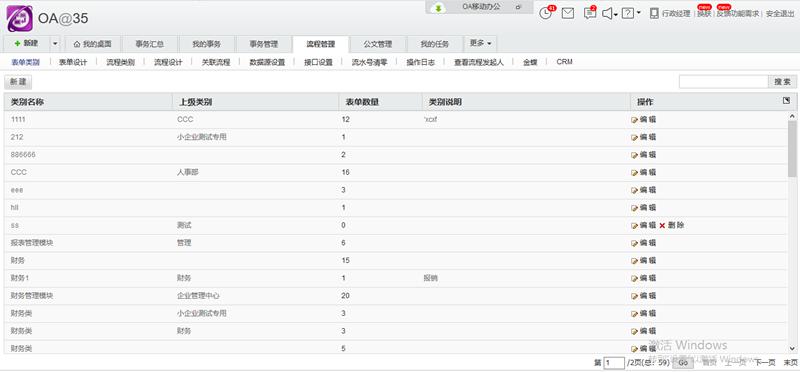Screen dimensions: 800x372
Task: Open the 关联流程 submenu
Action: (216, 62)
